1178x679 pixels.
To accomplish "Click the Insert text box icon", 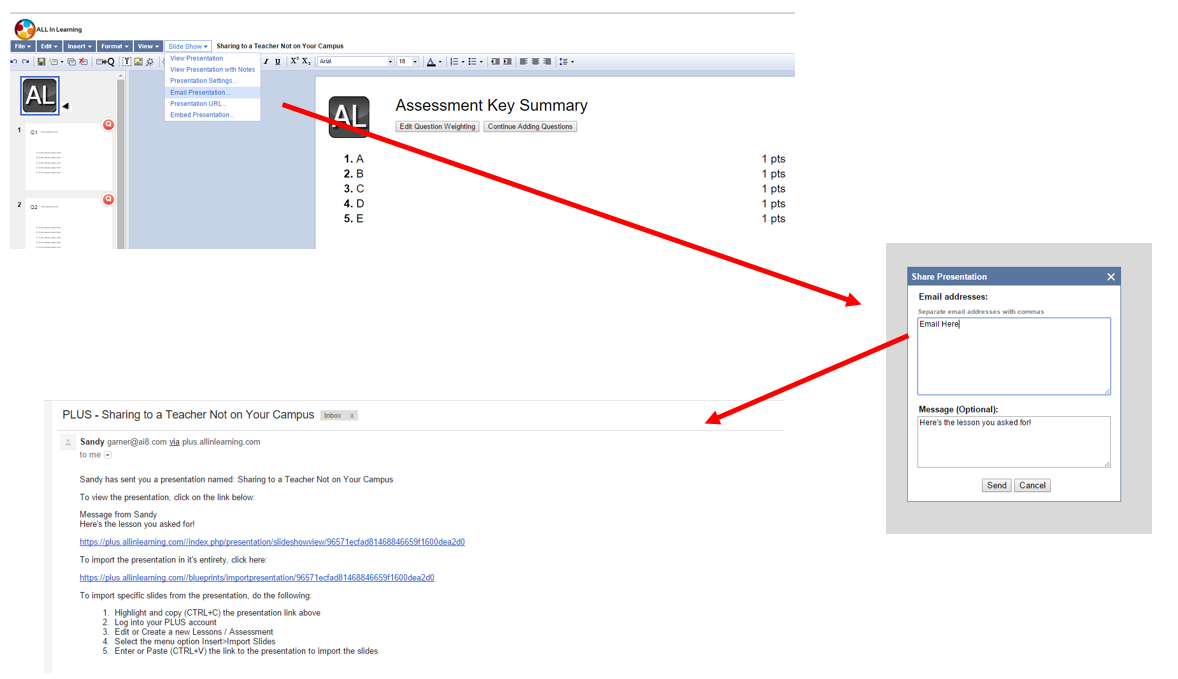I will tap(127, 62).
